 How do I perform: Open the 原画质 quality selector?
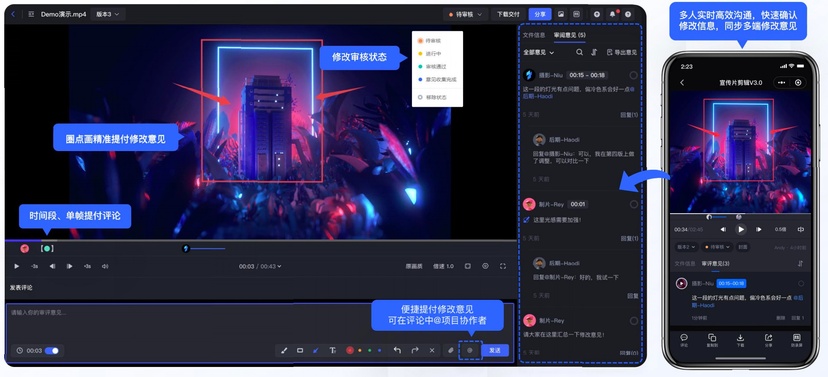click(413, 267)
